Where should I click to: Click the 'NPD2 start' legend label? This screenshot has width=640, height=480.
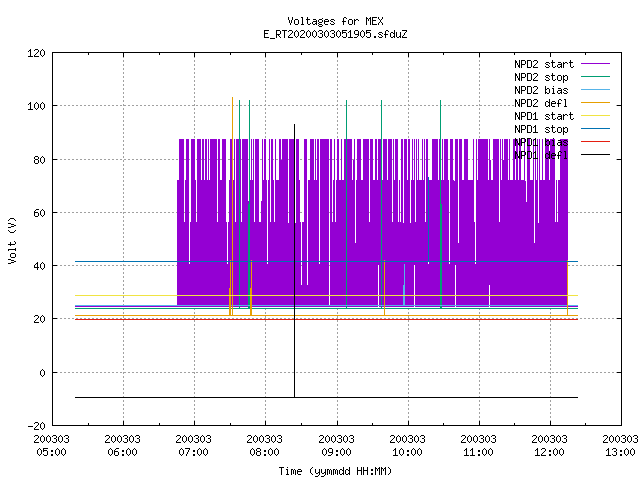(544, 64)
